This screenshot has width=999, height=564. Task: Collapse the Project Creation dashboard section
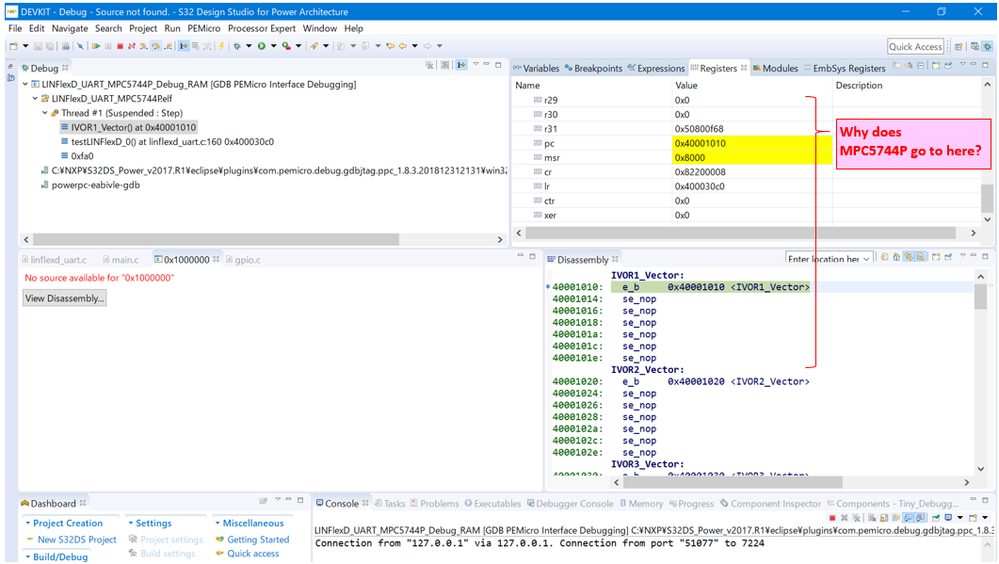click(x=28, y=523)
